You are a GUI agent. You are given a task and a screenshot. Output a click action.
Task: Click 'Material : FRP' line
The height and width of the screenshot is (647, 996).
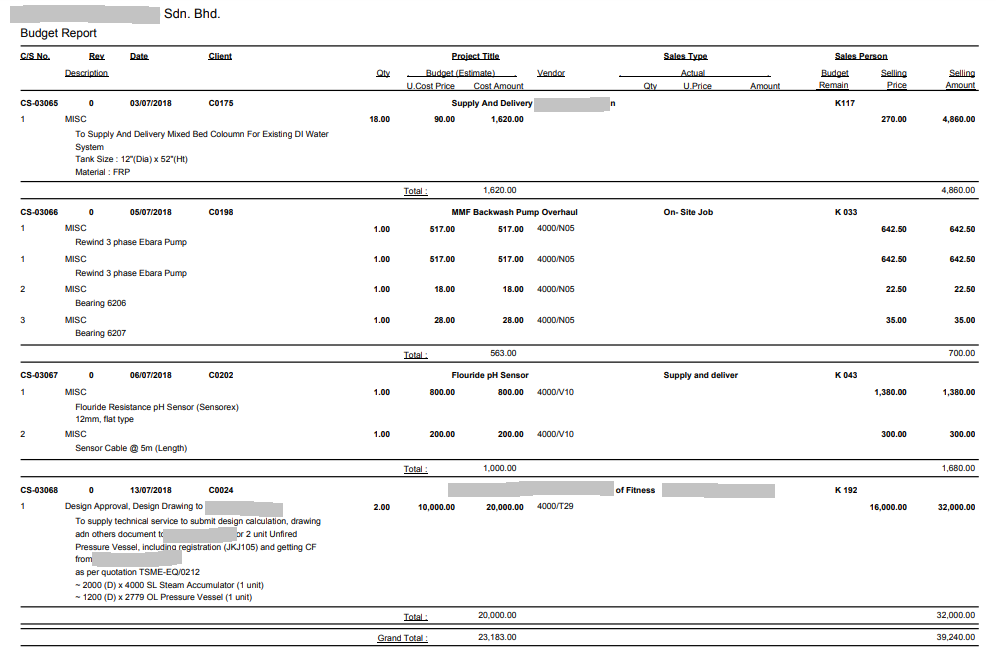point(102,172)
